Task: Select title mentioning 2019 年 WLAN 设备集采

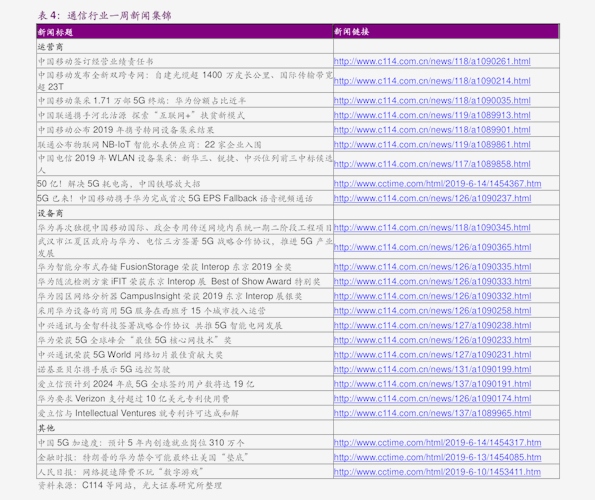Action: (x=185, y=164)
